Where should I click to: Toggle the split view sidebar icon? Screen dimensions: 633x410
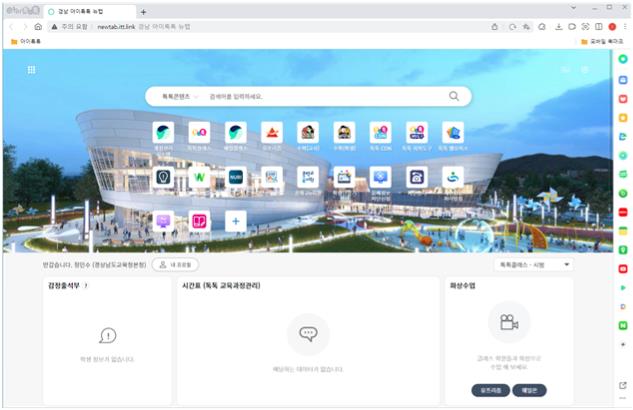599,27
